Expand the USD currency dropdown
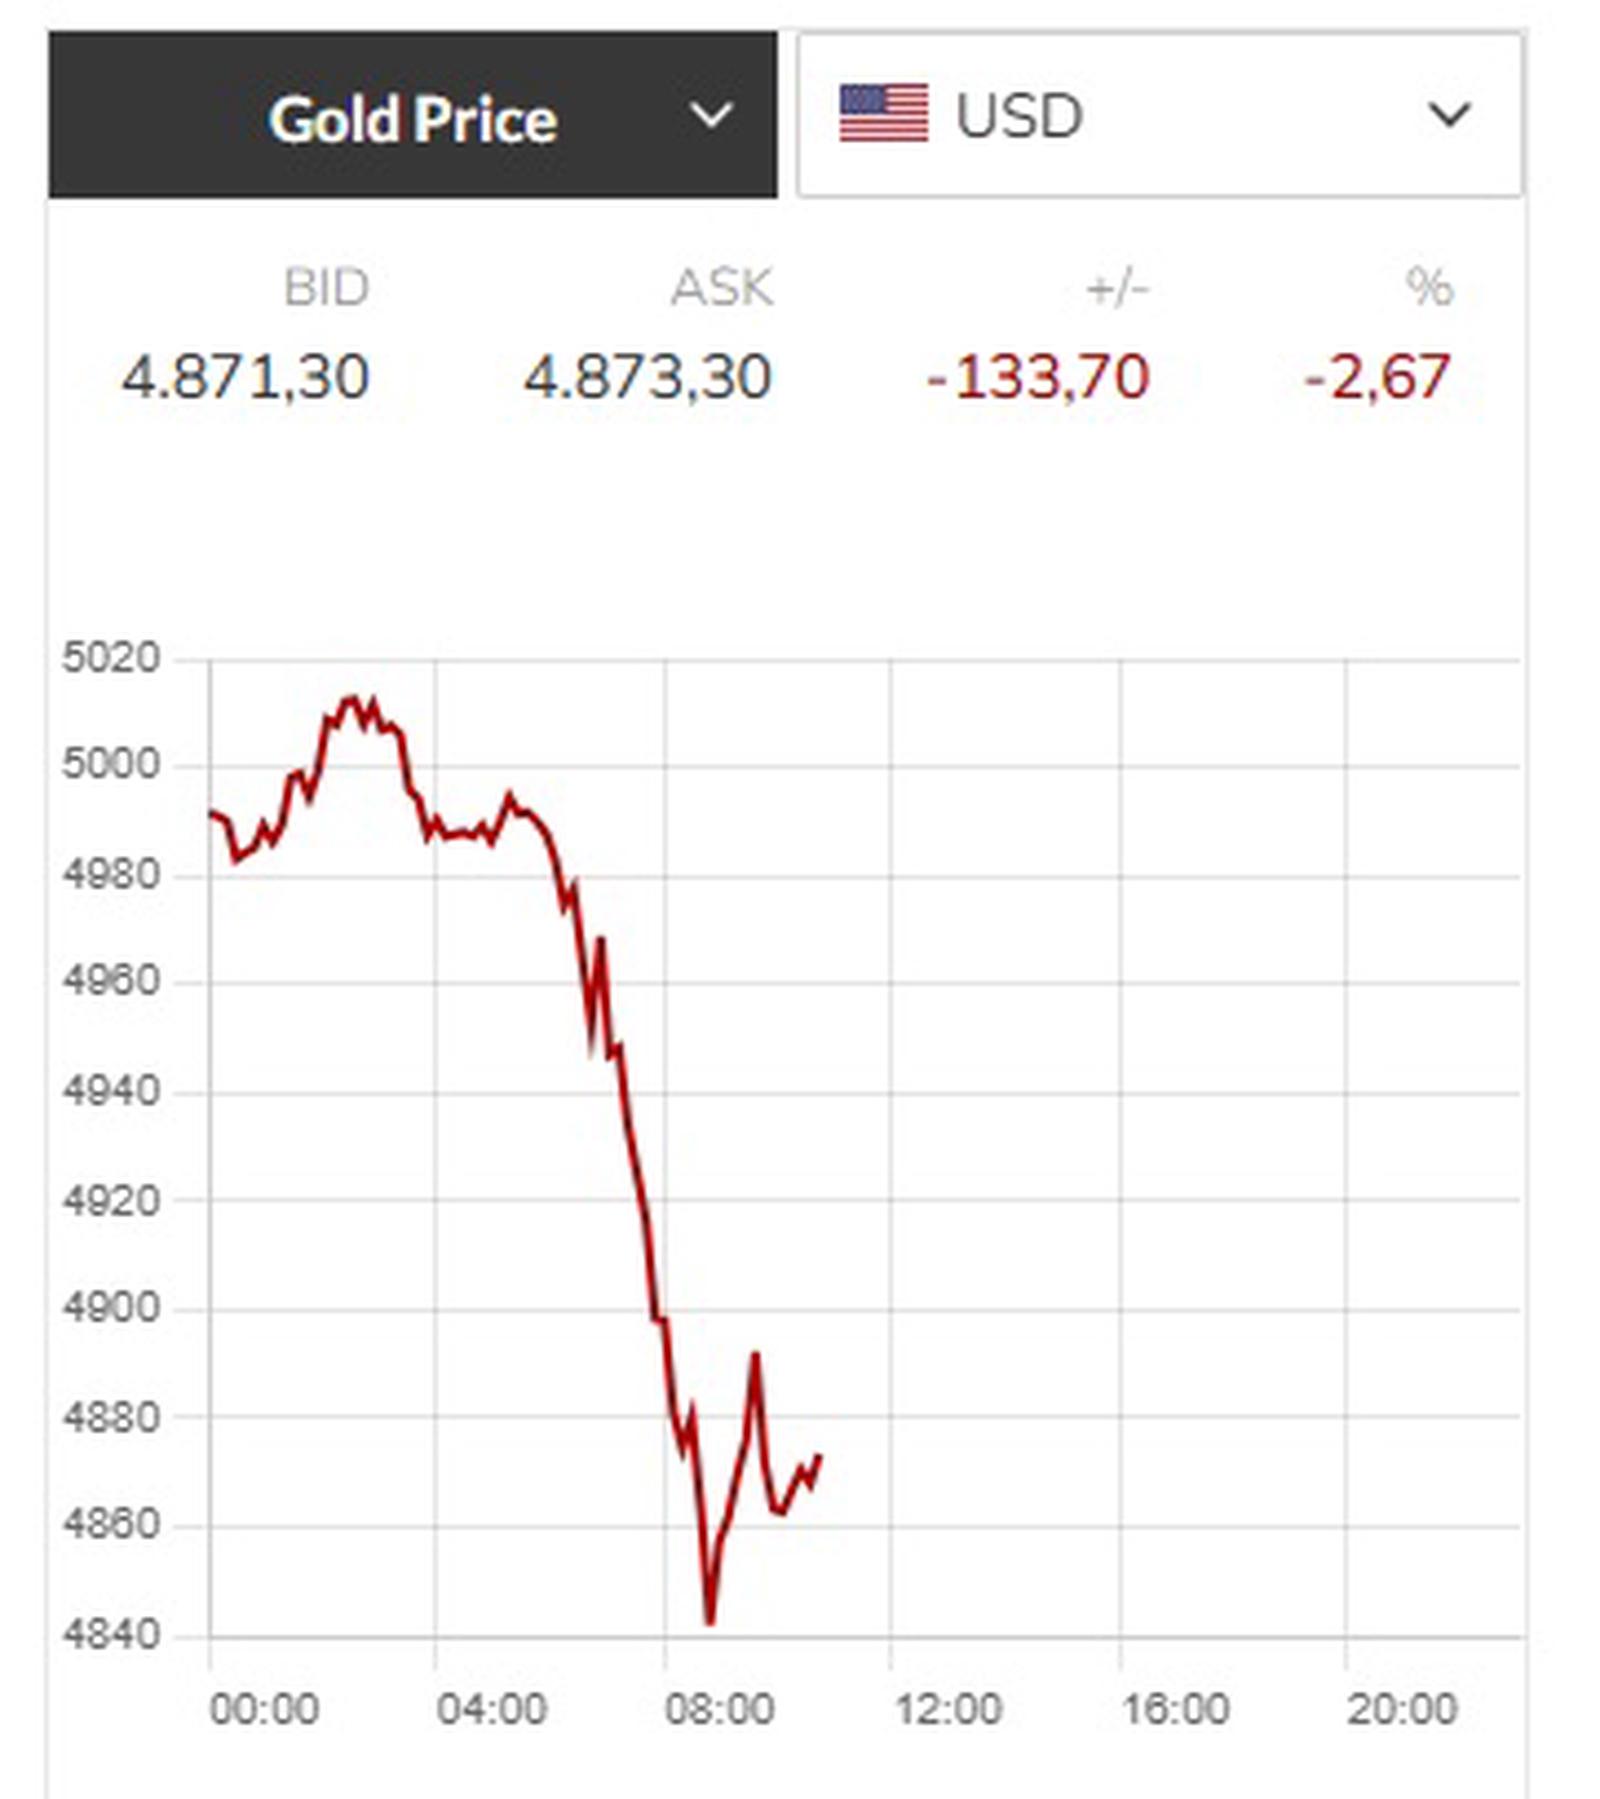The height and width of the screenshot is (1799, 1600). click(x=1160, y=115)
